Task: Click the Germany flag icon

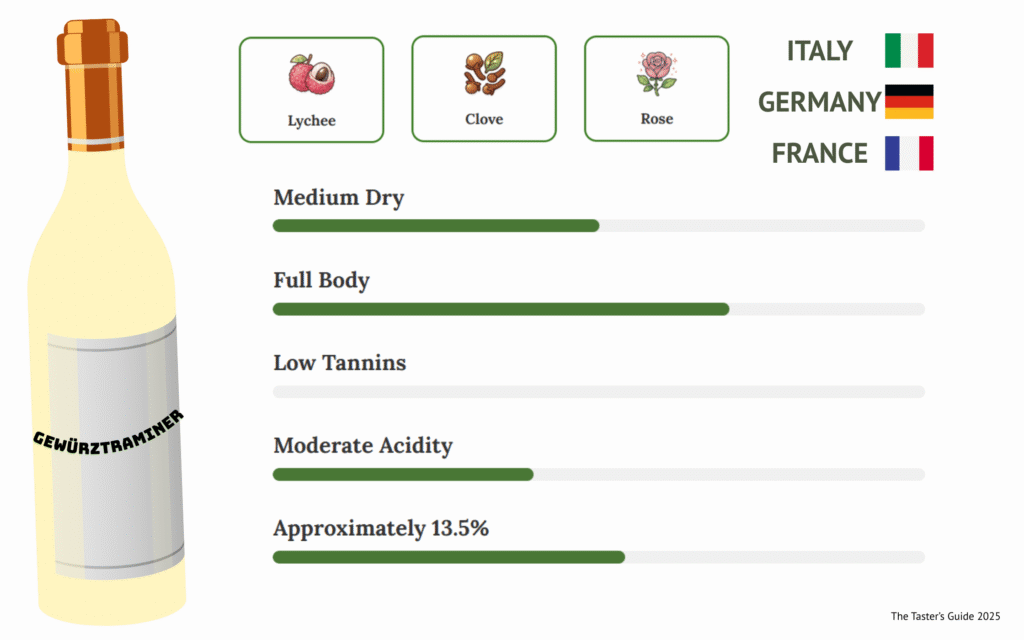Action: click(x=908, y=101)
